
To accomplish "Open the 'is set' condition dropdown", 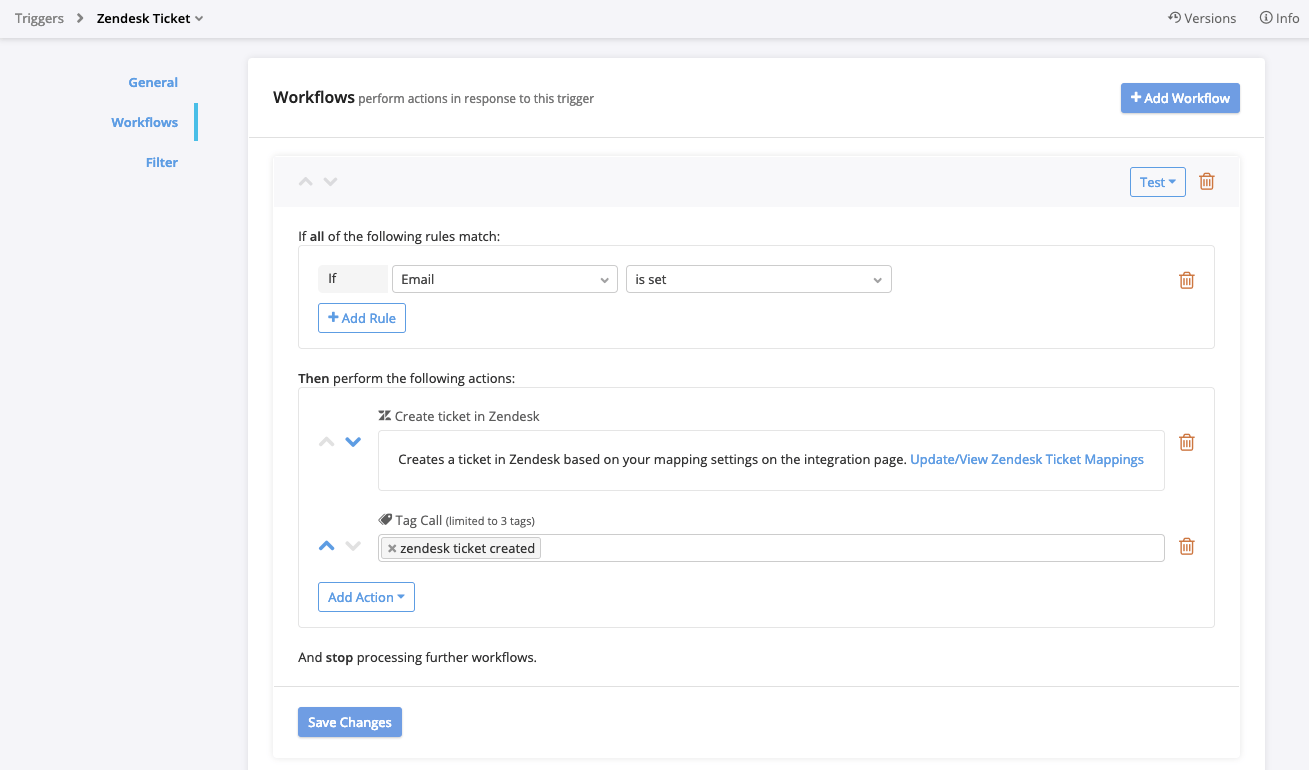I will (758, 279).
